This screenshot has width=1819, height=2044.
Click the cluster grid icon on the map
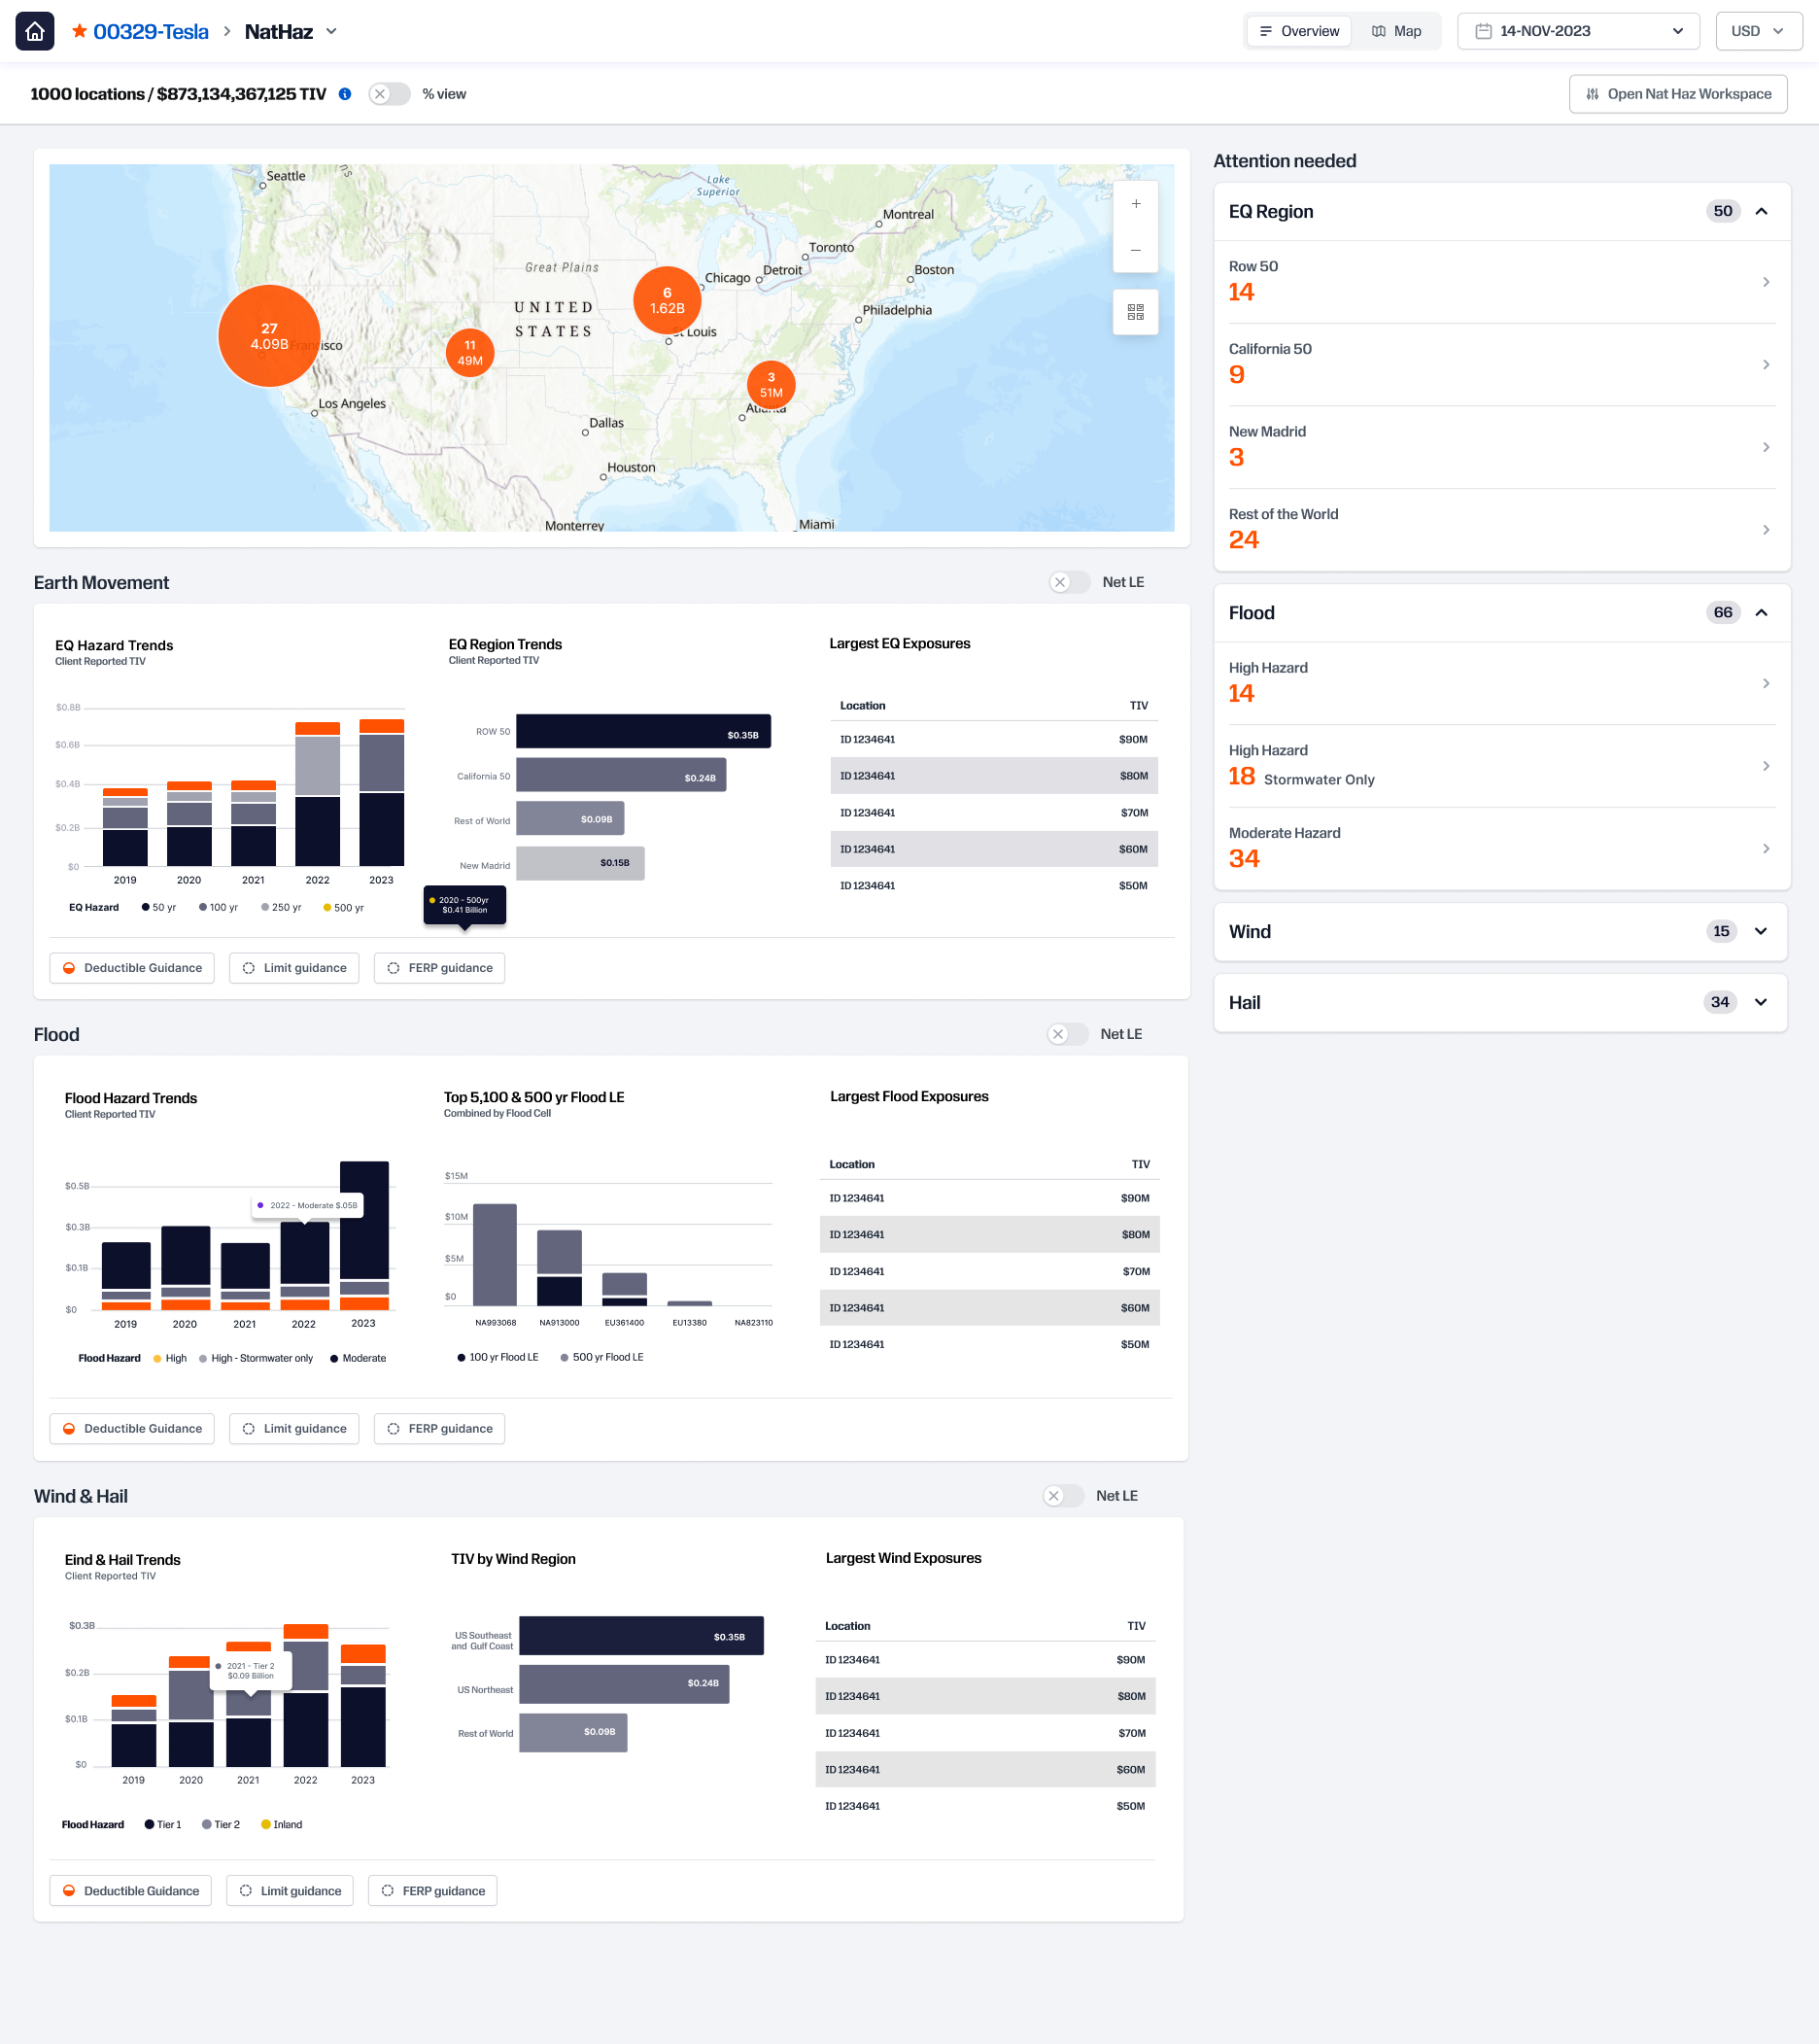click(1135, 312)
